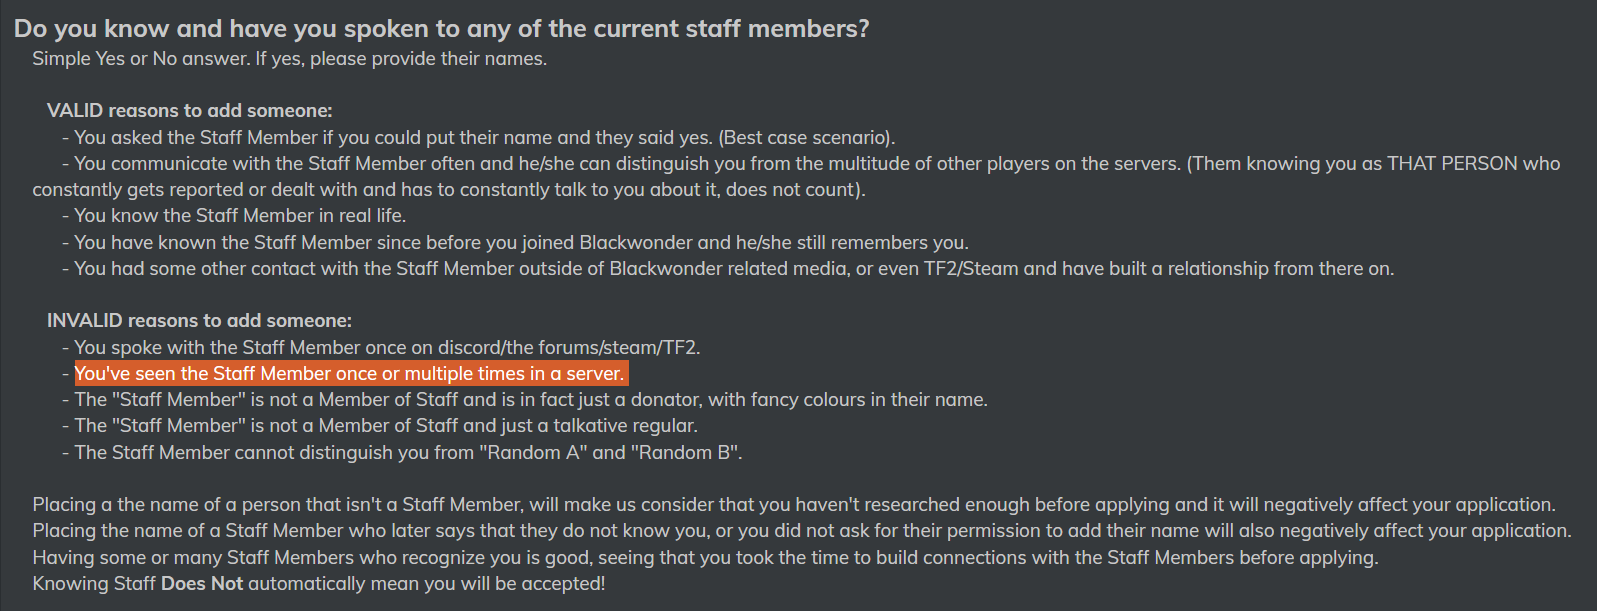Click the 'VALID reasons to add someone:' heading

189,111
